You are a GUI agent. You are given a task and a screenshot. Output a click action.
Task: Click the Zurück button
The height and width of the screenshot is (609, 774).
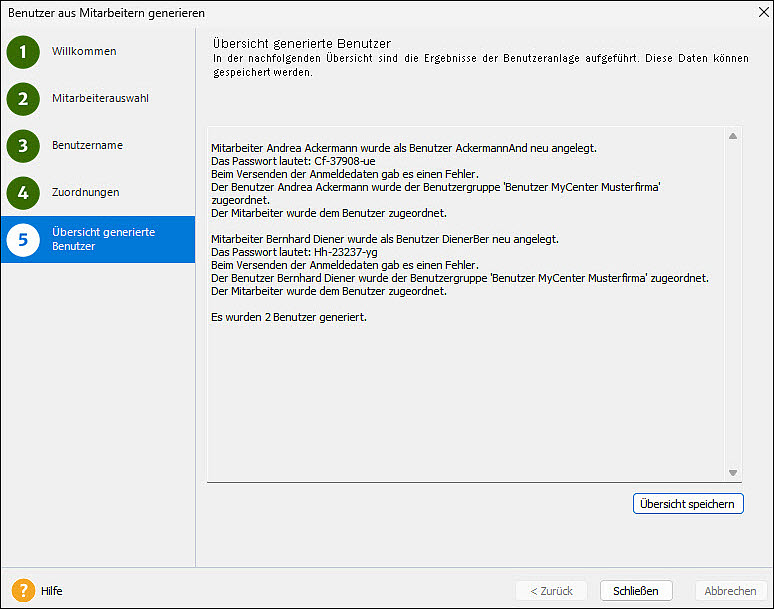[x=551, y=591]
